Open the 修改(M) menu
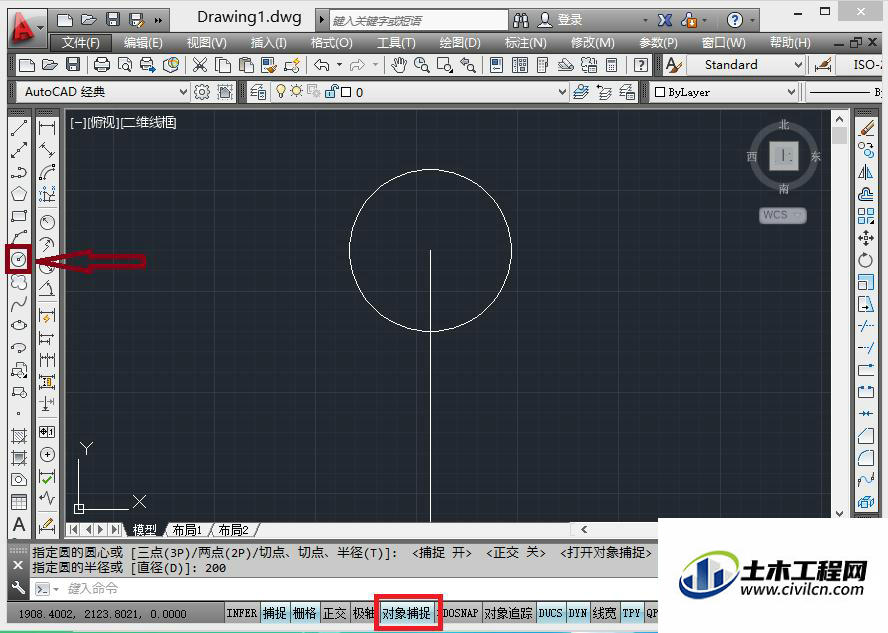The height and width of the screenshot is (633, 888). 592,43
